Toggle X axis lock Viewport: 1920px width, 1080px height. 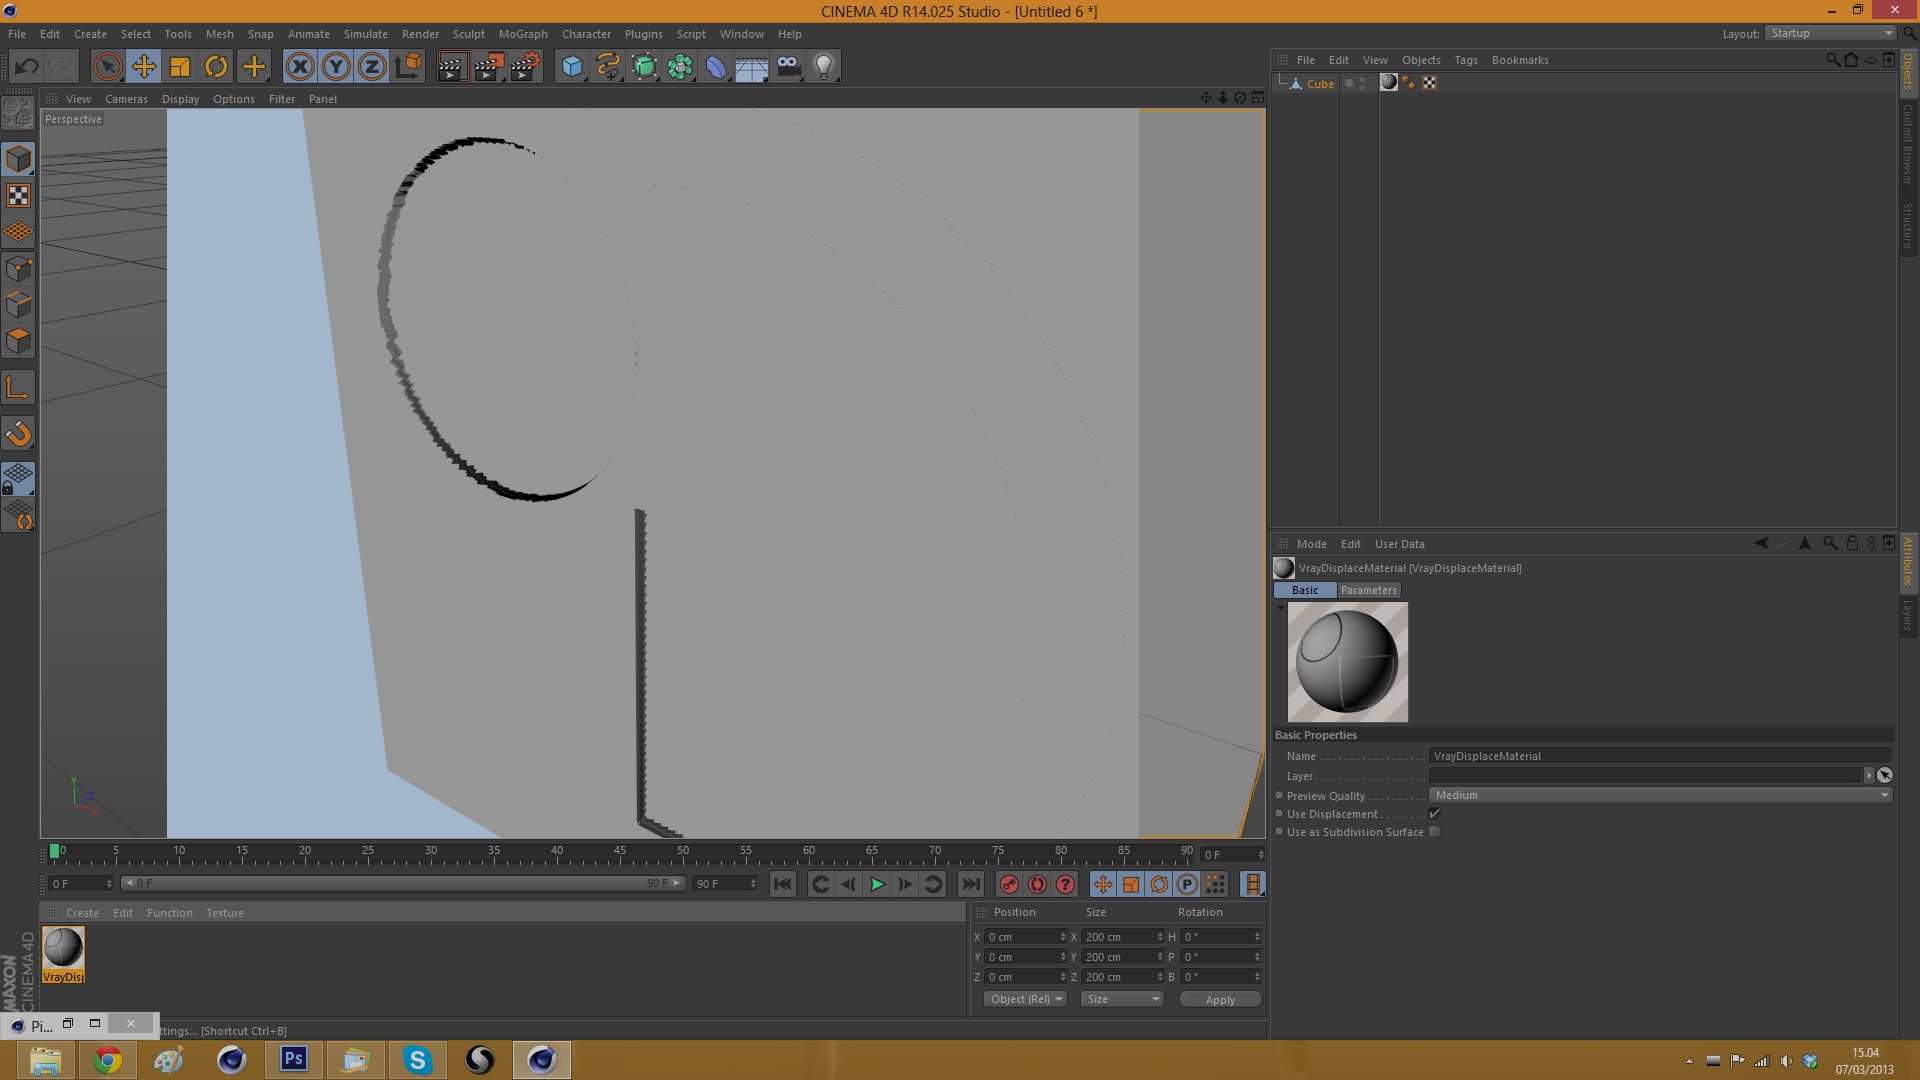point(299,67)
